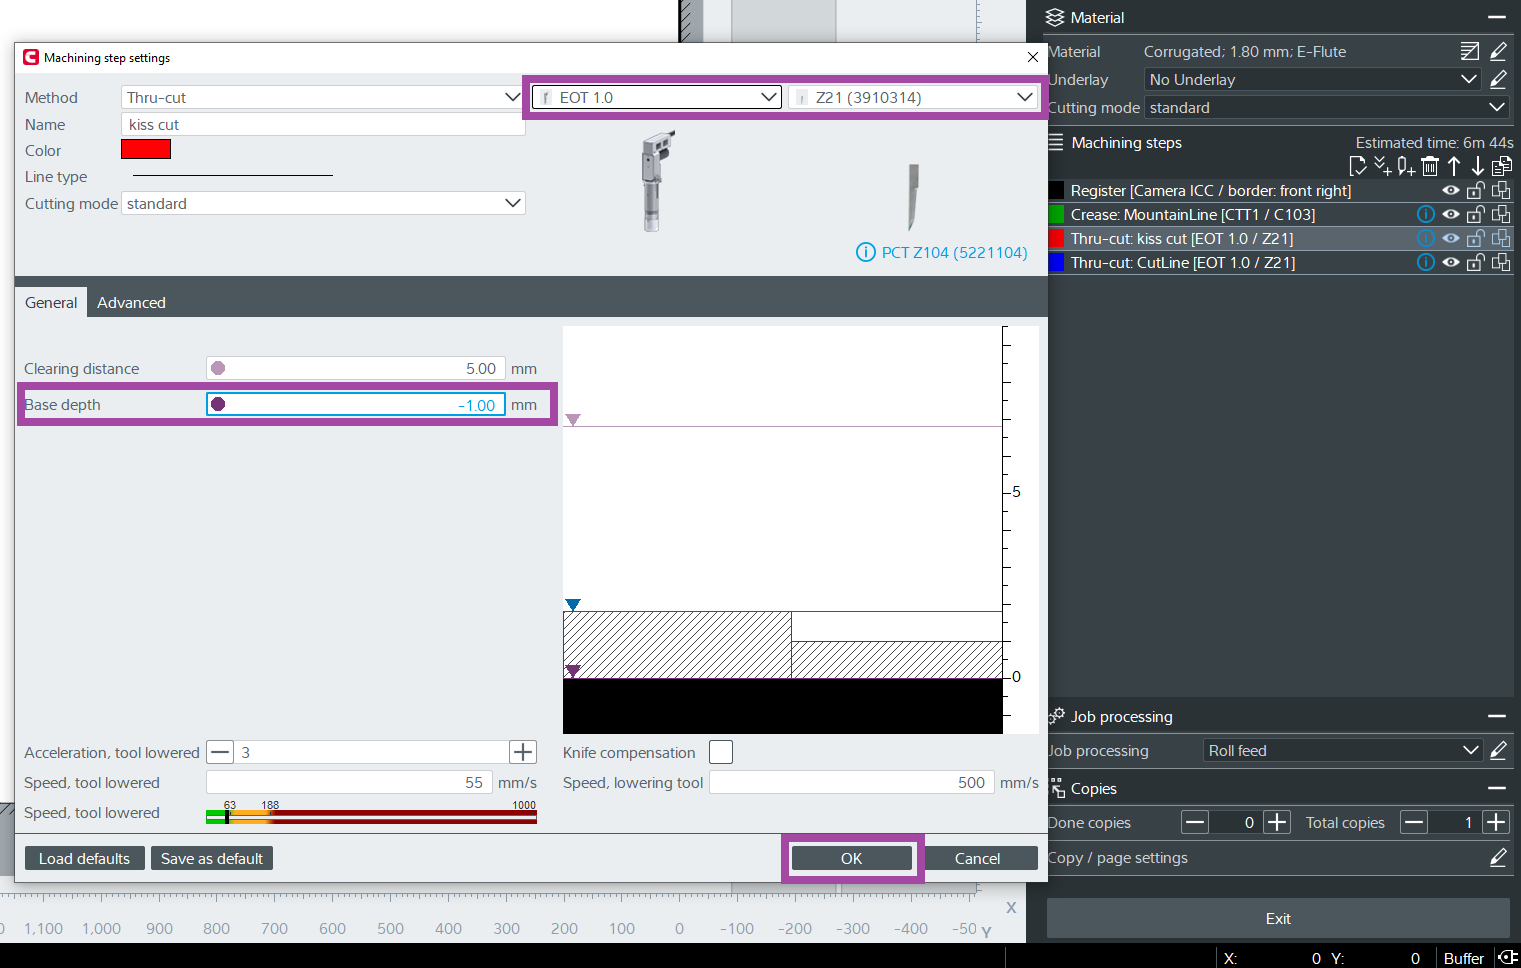Open info icon next to PCT Z104
Image resolution: width=1521 pixels, height=968 pixels.
point(865,252)
